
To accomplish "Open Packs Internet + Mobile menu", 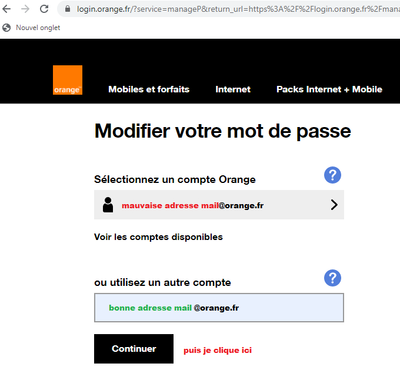I will [x=329, y=89].
